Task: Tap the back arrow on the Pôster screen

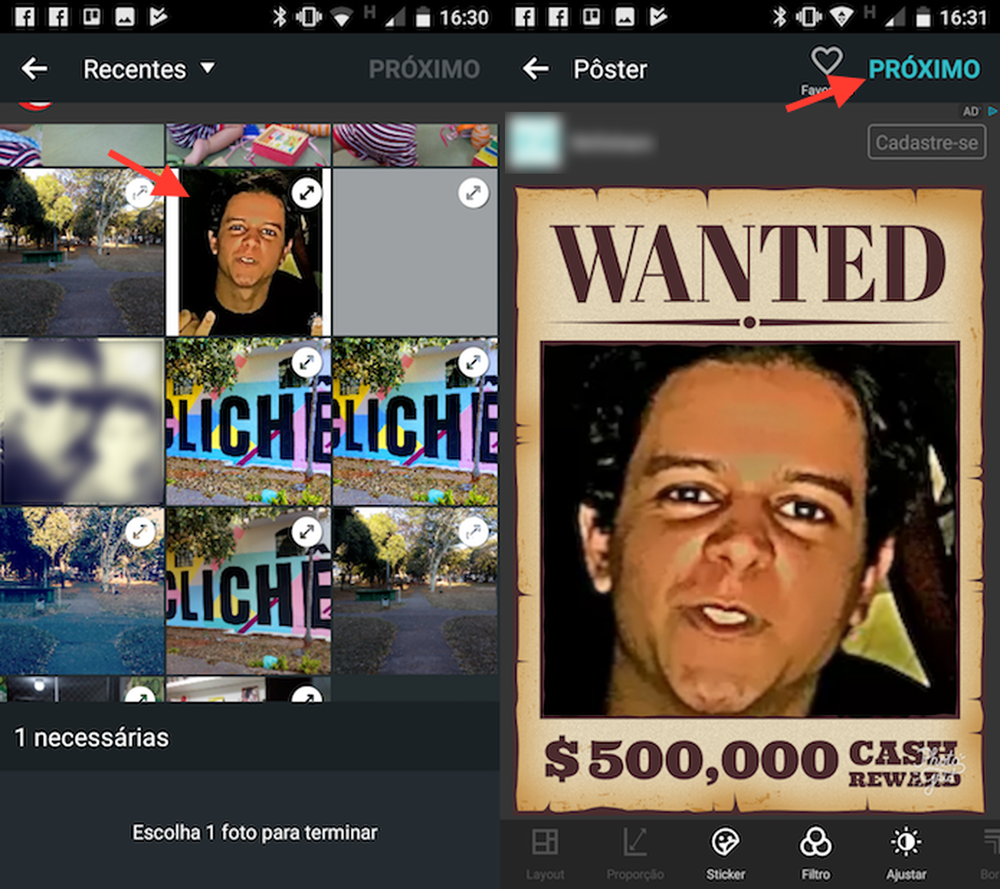Action: click(536, 69)
